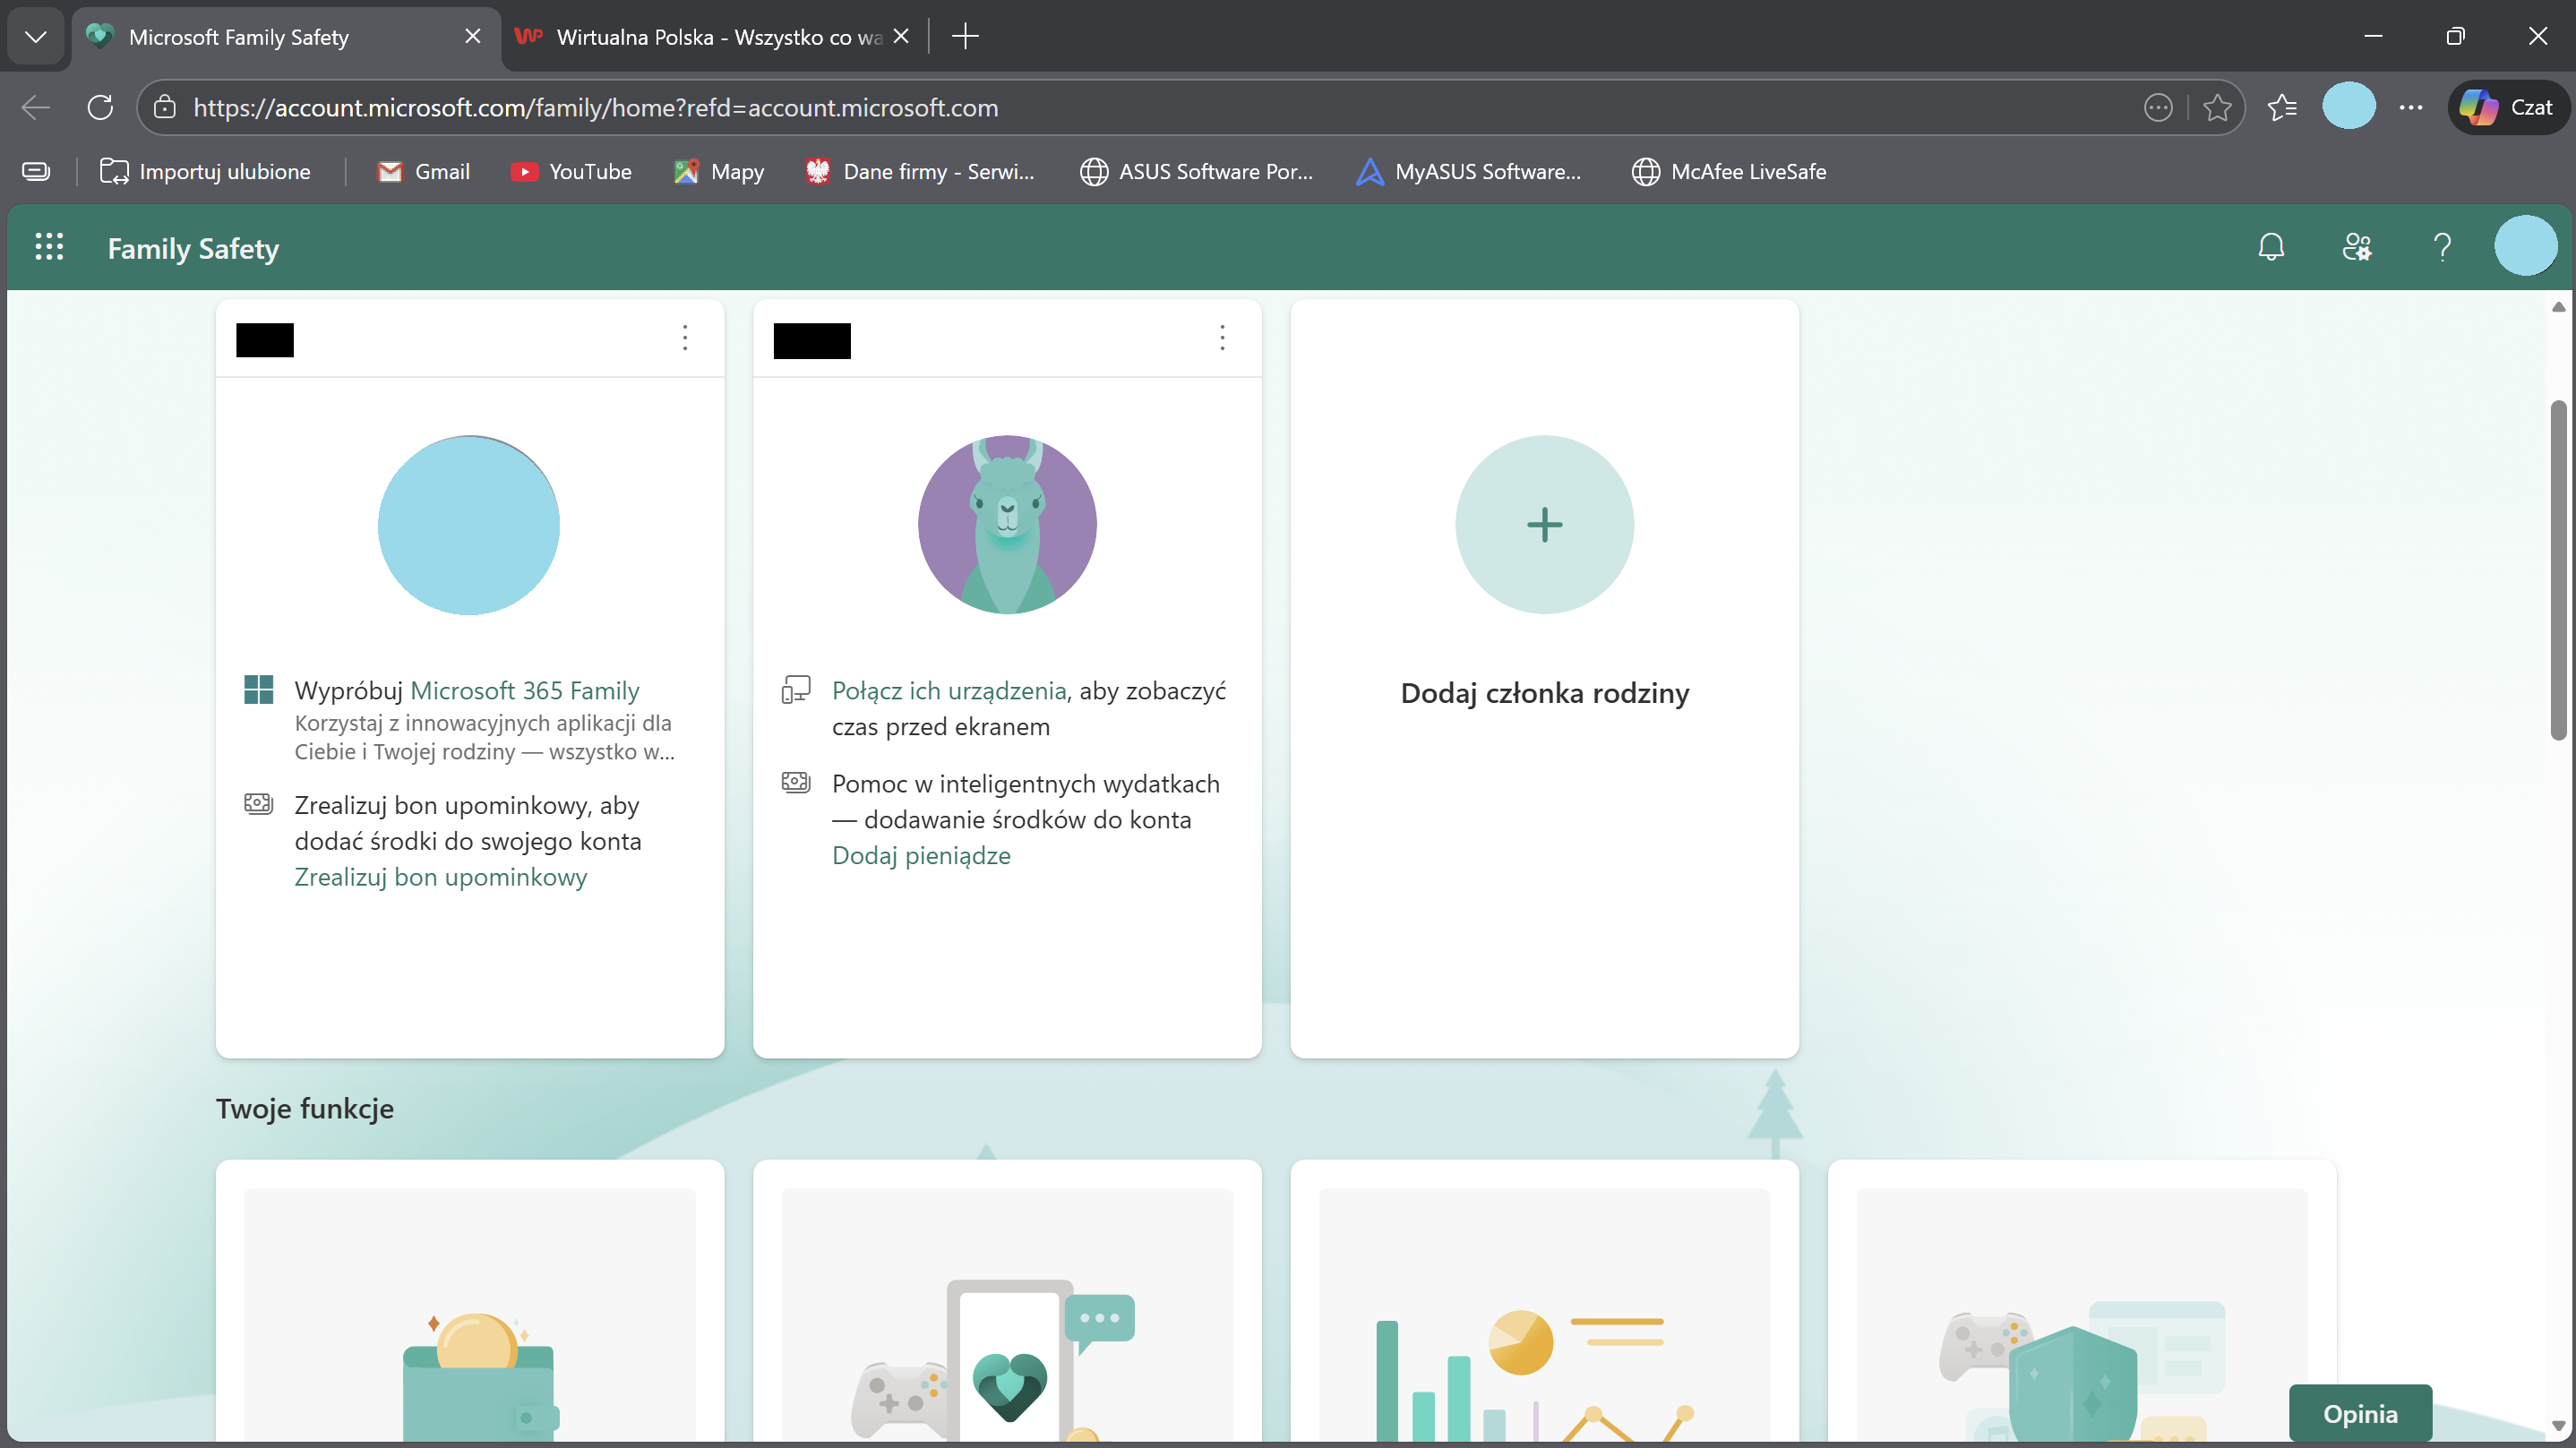Viewport: 2576px width, 1448px height.
Task: Follow the Microsoft 365 Family link
Action: coord(525,691)
